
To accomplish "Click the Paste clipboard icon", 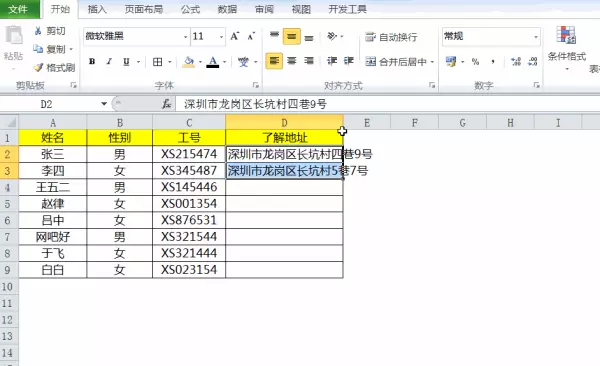I will pyautogui.click(x=14, y=36).
